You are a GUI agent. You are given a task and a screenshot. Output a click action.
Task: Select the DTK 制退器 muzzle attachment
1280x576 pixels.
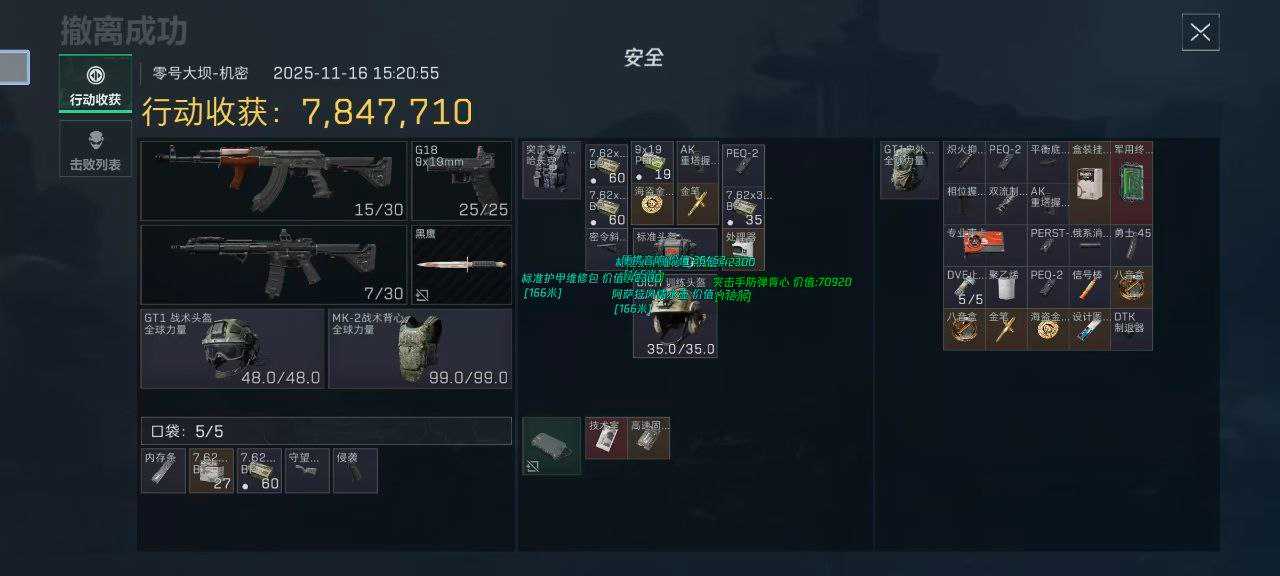pyautogui.click(x=1131, y=329)
